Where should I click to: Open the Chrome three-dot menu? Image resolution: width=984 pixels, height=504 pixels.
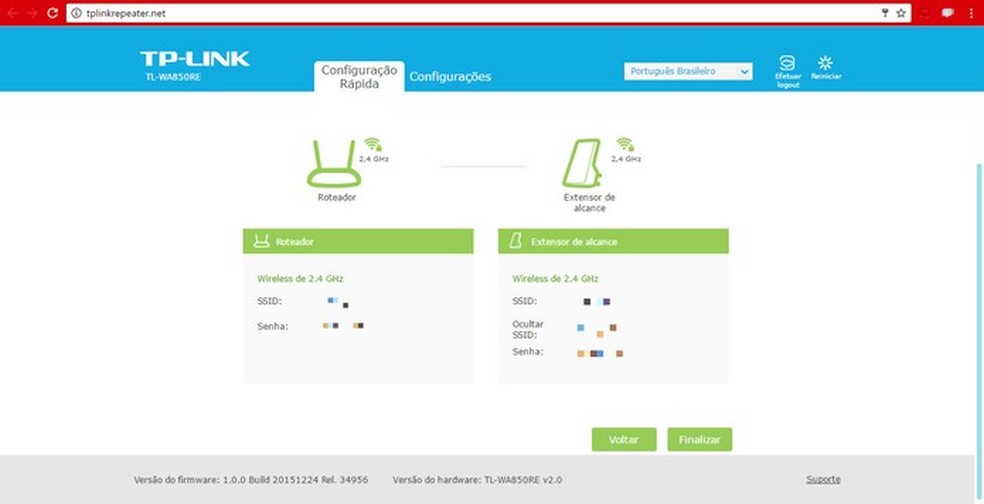pyautogui.click(x=972, y=13)
